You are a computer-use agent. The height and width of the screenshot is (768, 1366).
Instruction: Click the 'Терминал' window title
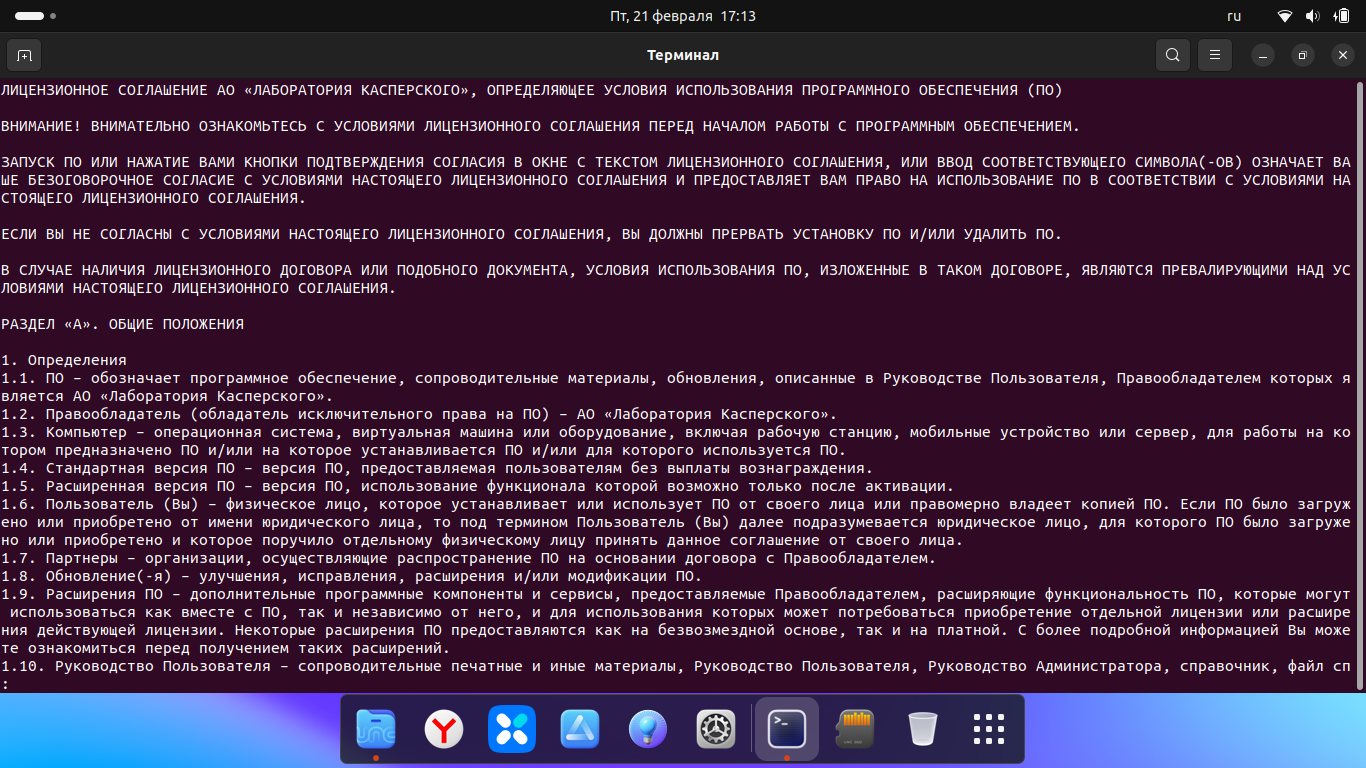tap(683, 55)
